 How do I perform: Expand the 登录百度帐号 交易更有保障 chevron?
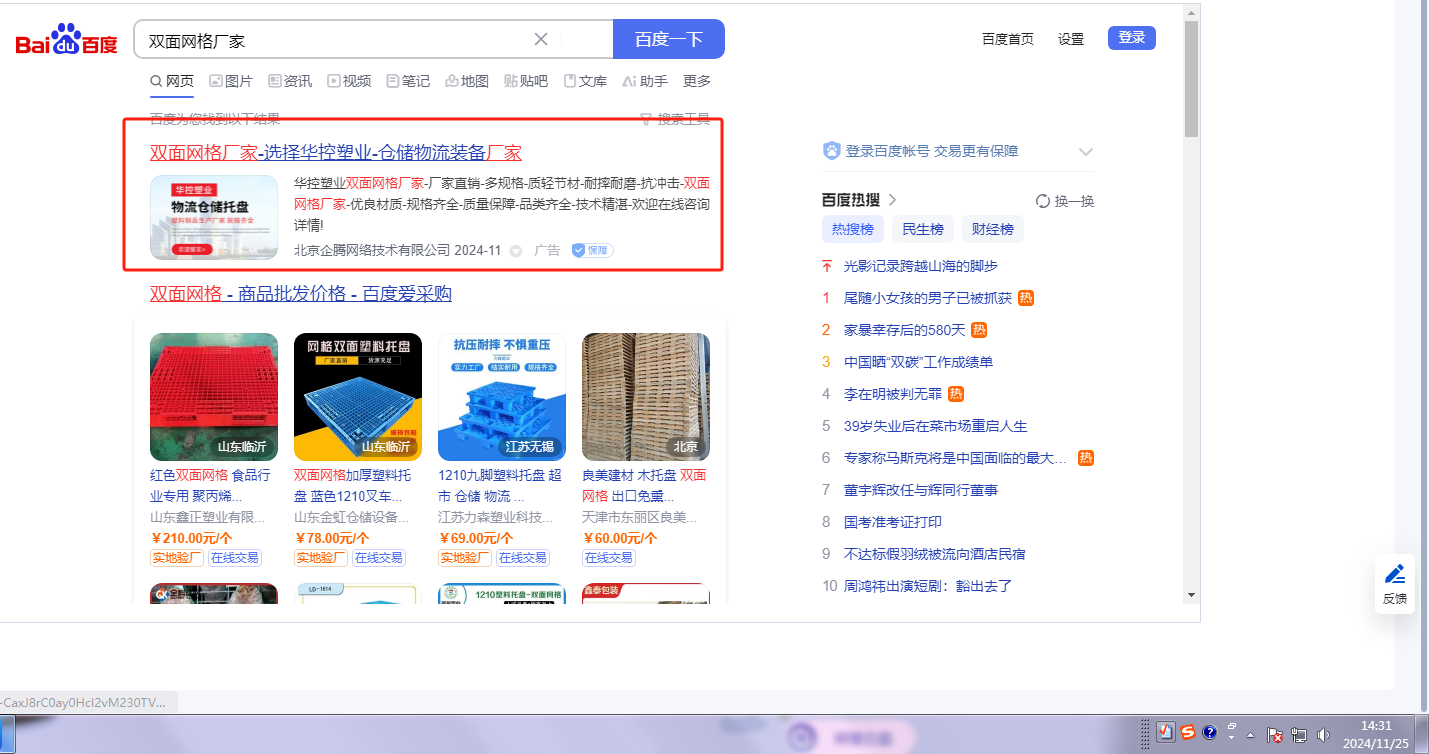[1086, 152]
